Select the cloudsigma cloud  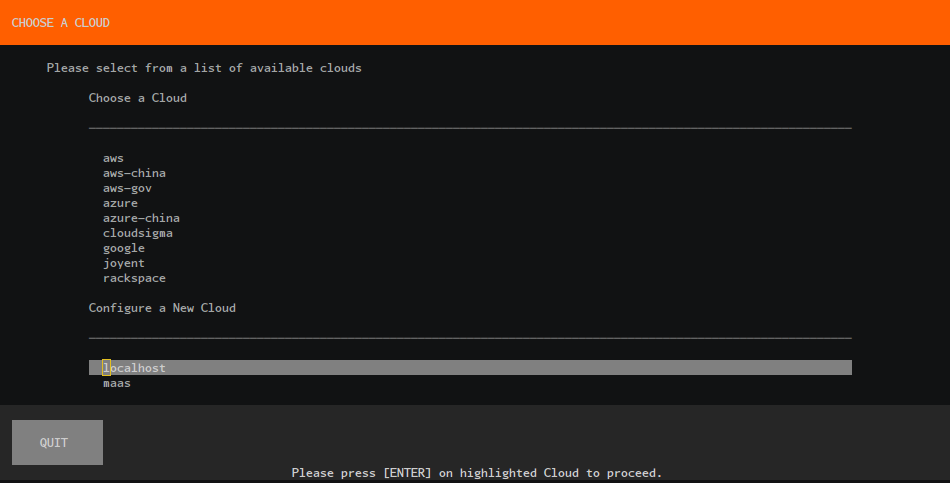point(137,233)
